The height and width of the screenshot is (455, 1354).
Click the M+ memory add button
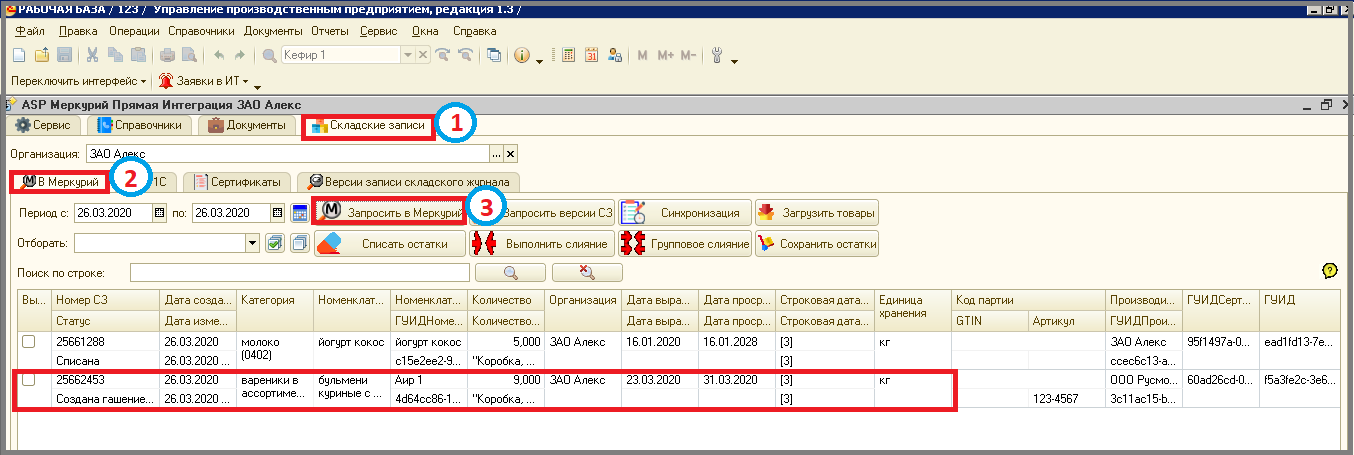click(665, 56)
